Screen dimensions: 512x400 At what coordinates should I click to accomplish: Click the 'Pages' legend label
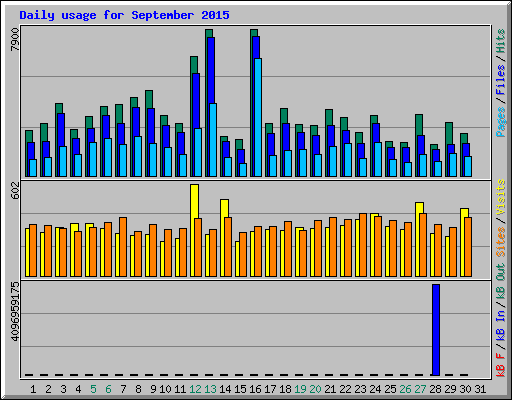[500, 122]
